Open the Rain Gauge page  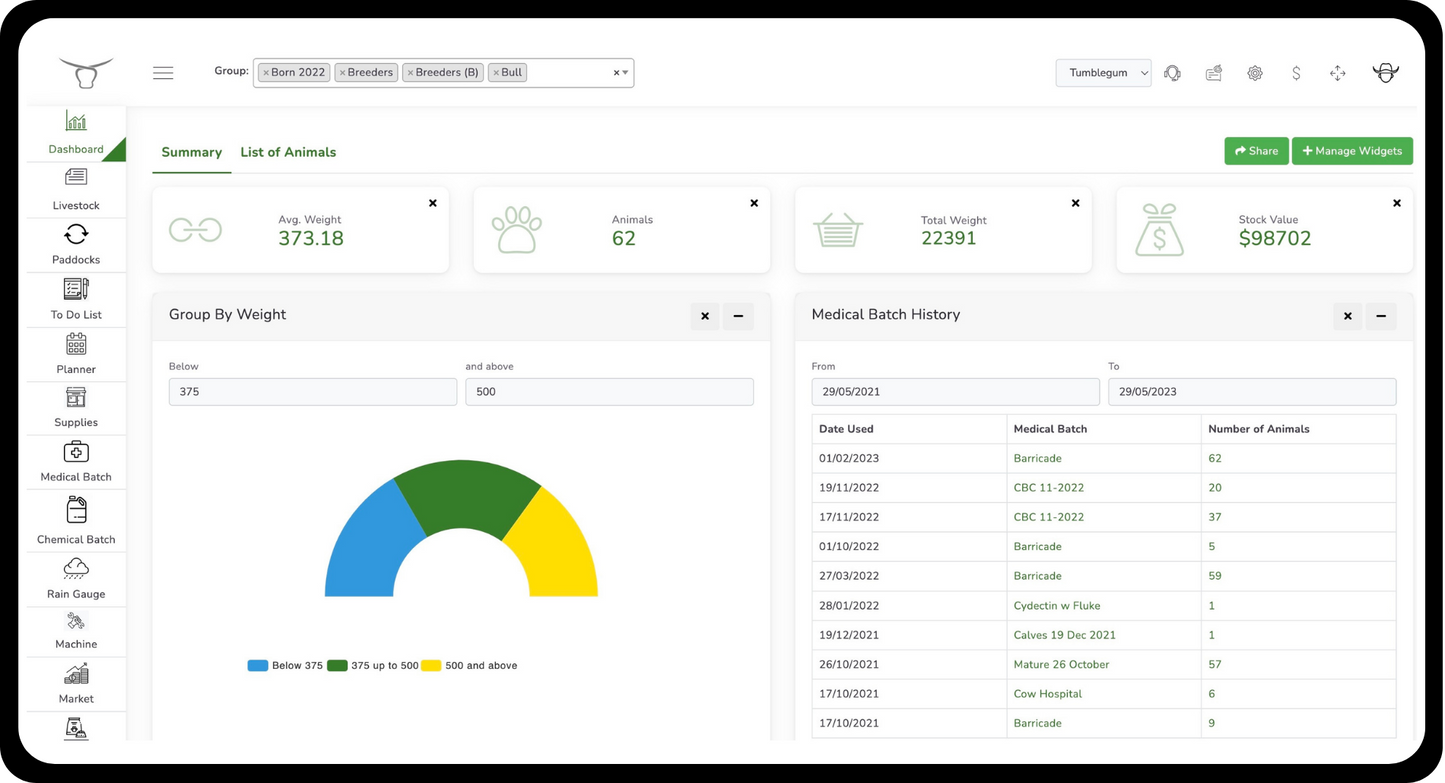coord(76,578)
